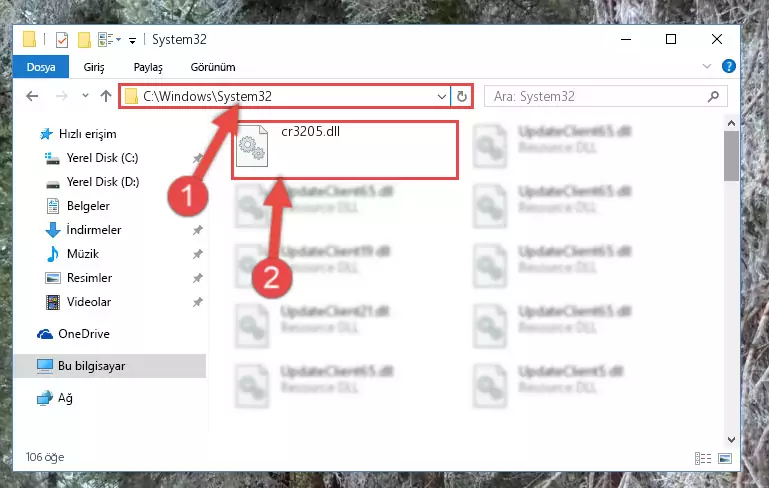Open Help with the blue question icon
Viewport: 769px width, 488px height.
coord(729,66)
